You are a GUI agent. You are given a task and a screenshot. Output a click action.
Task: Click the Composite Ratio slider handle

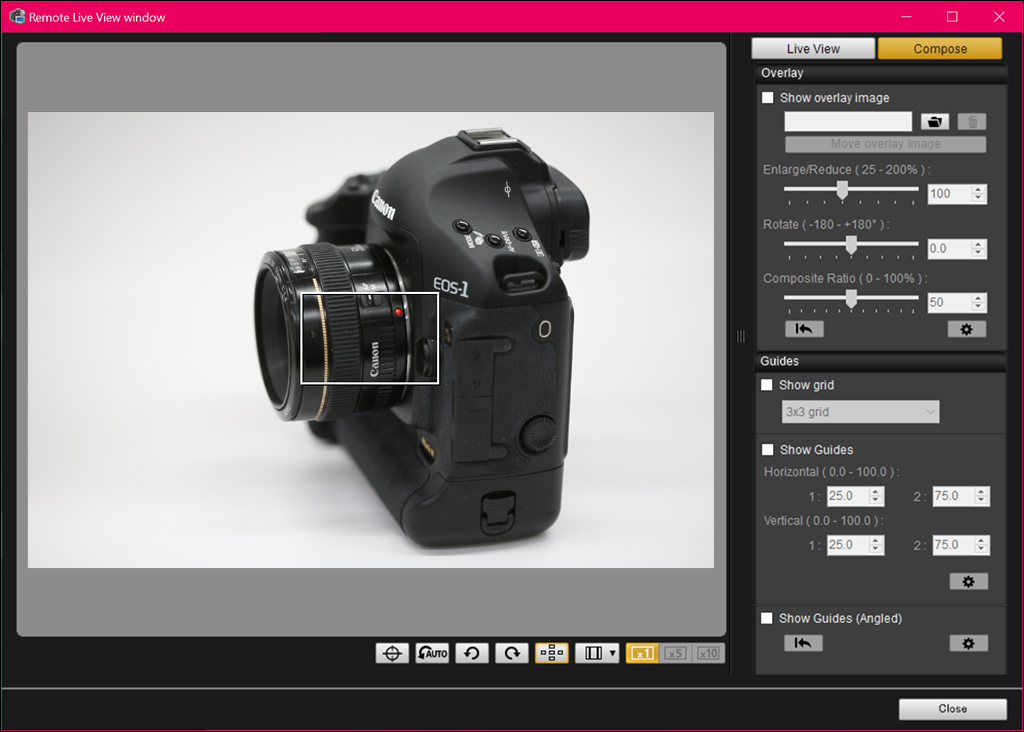click(851, 299)
